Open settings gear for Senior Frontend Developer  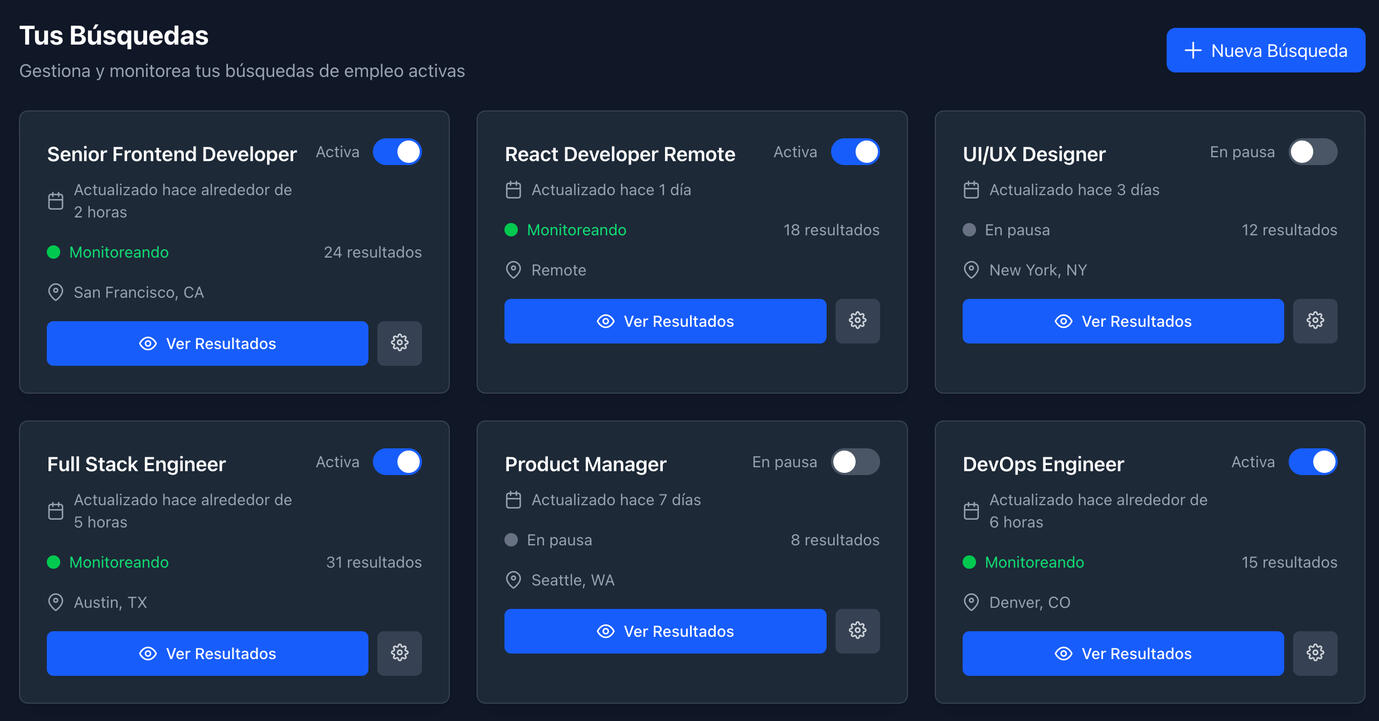(399, 343)
